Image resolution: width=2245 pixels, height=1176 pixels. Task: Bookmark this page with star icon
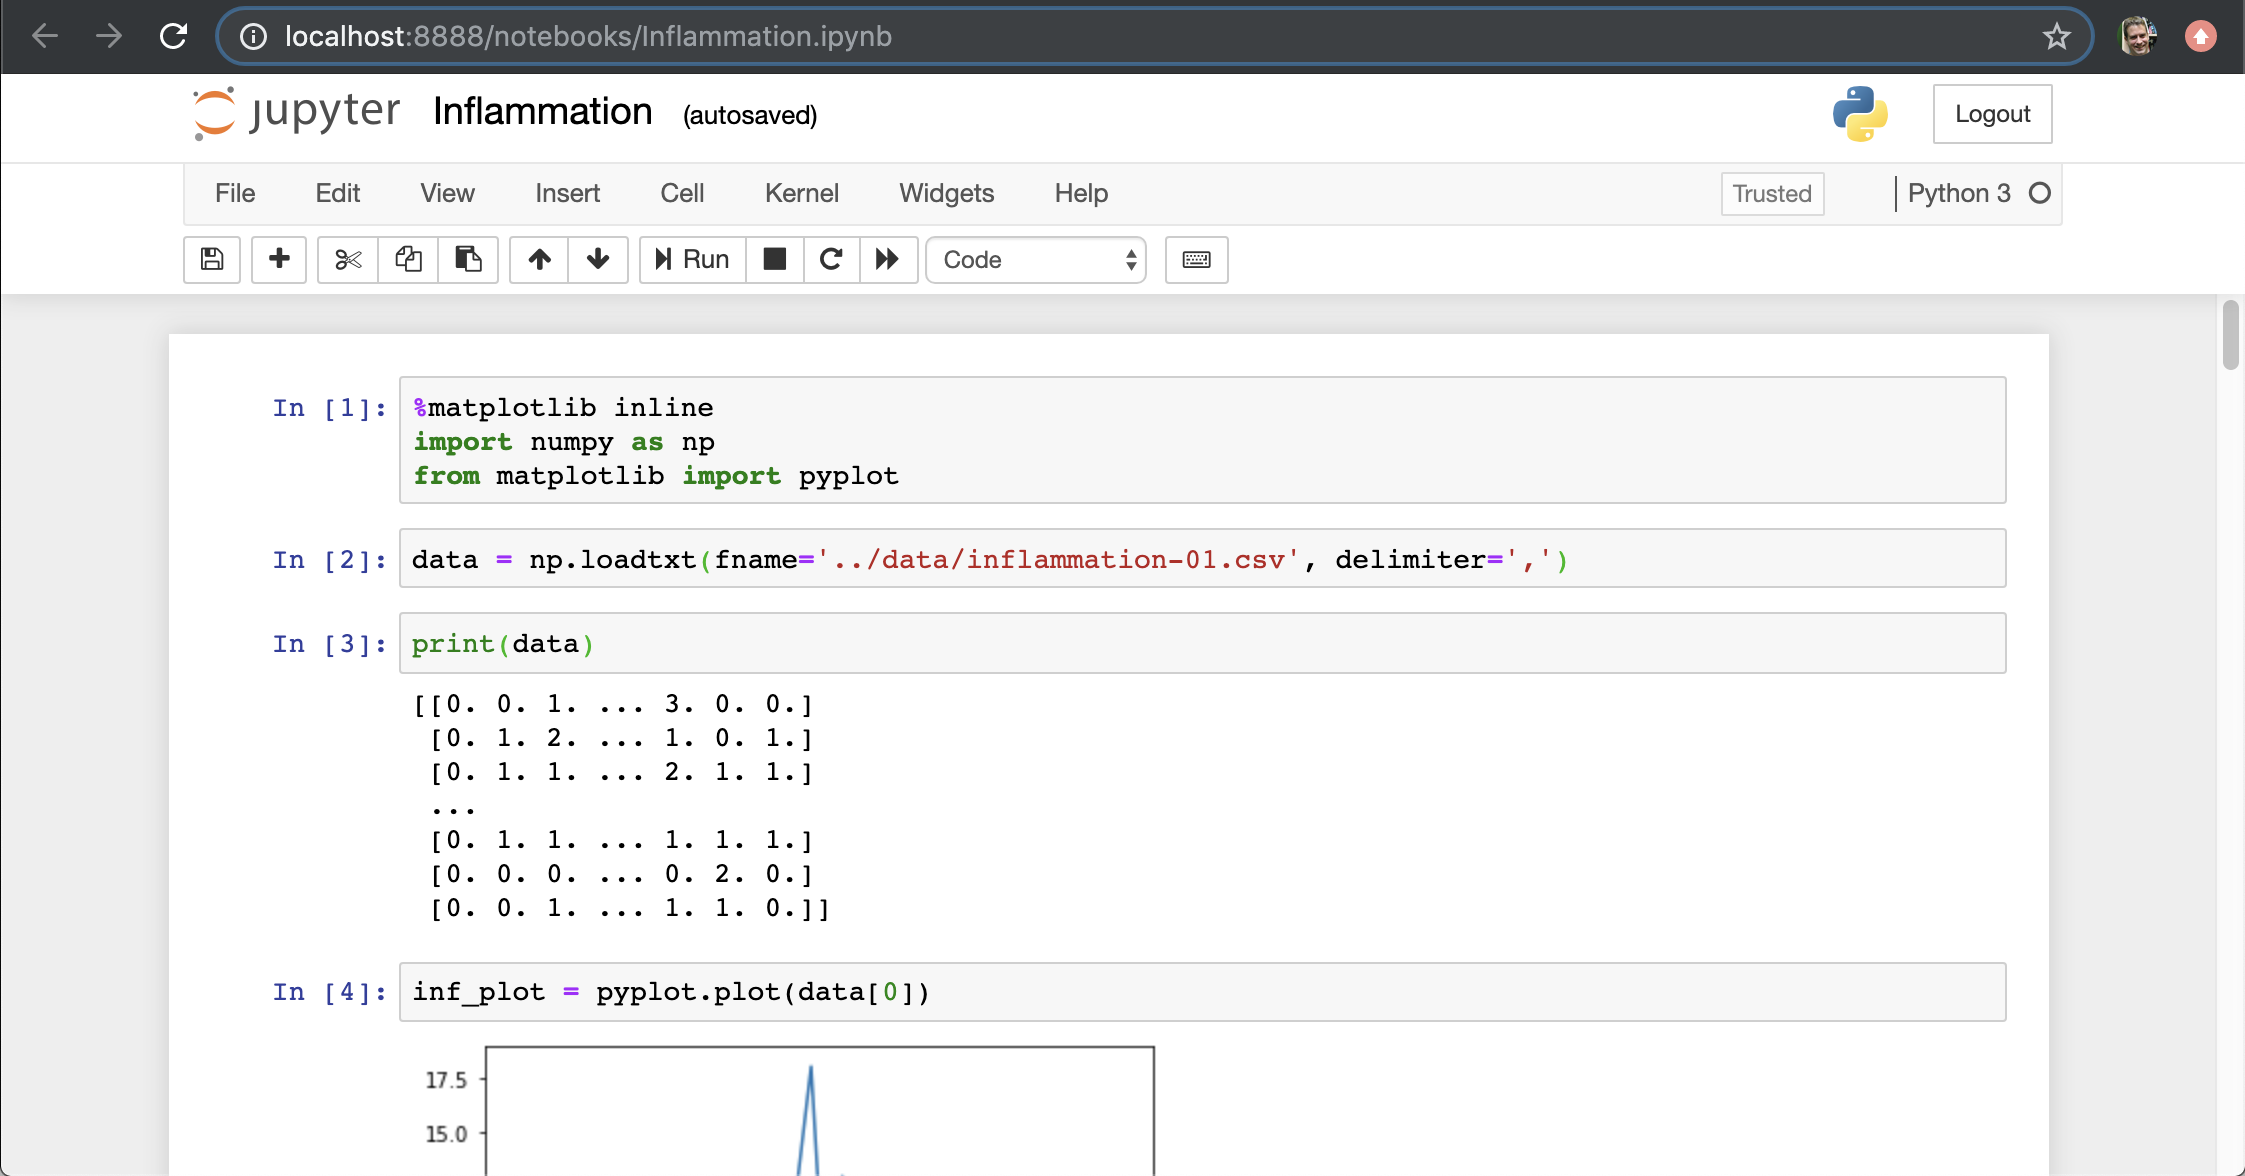[2056, 37]
